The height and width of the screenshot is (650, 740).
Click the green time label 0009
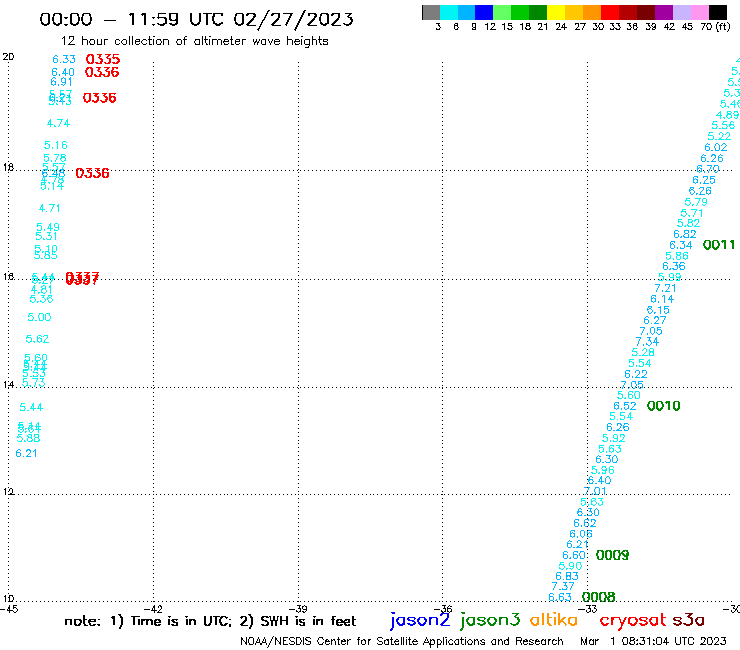[x=612, y=555]
